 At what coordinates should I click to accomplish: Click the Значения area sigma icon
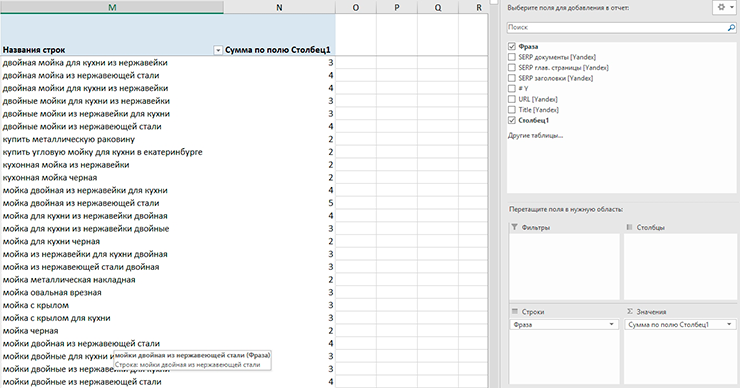(630, 312)
